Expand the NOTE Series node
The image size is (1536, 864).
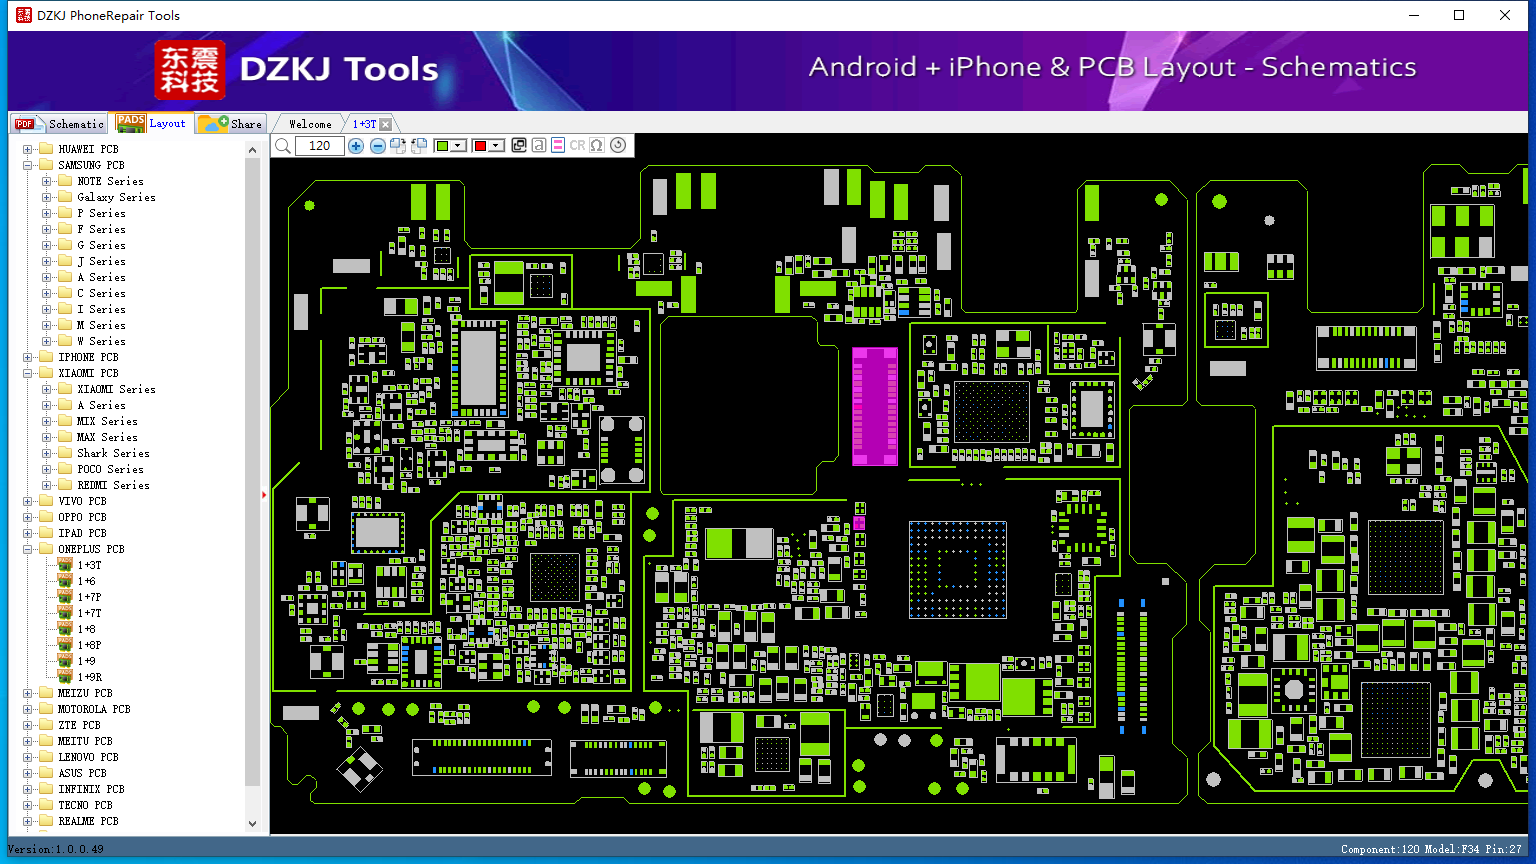click(47, 181)
